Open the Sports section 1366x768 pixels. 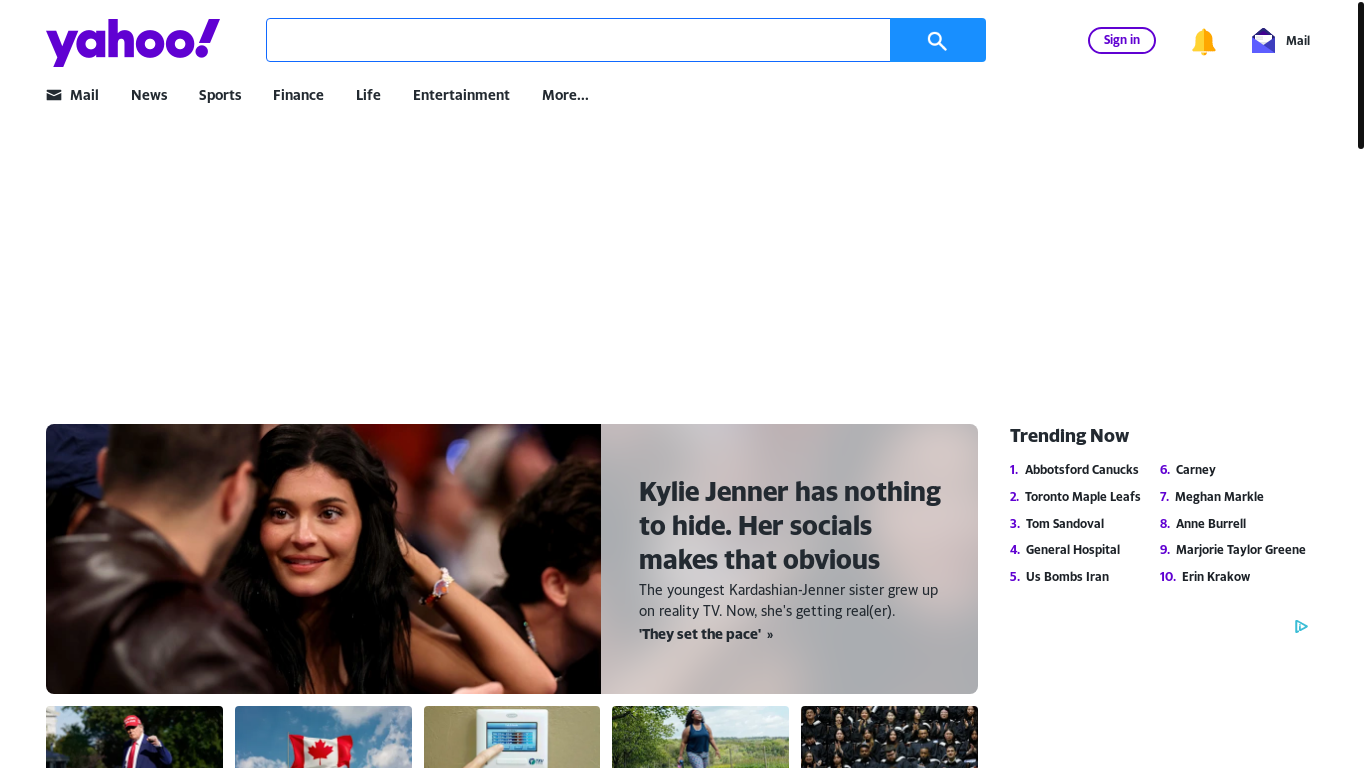click(220, 95)
